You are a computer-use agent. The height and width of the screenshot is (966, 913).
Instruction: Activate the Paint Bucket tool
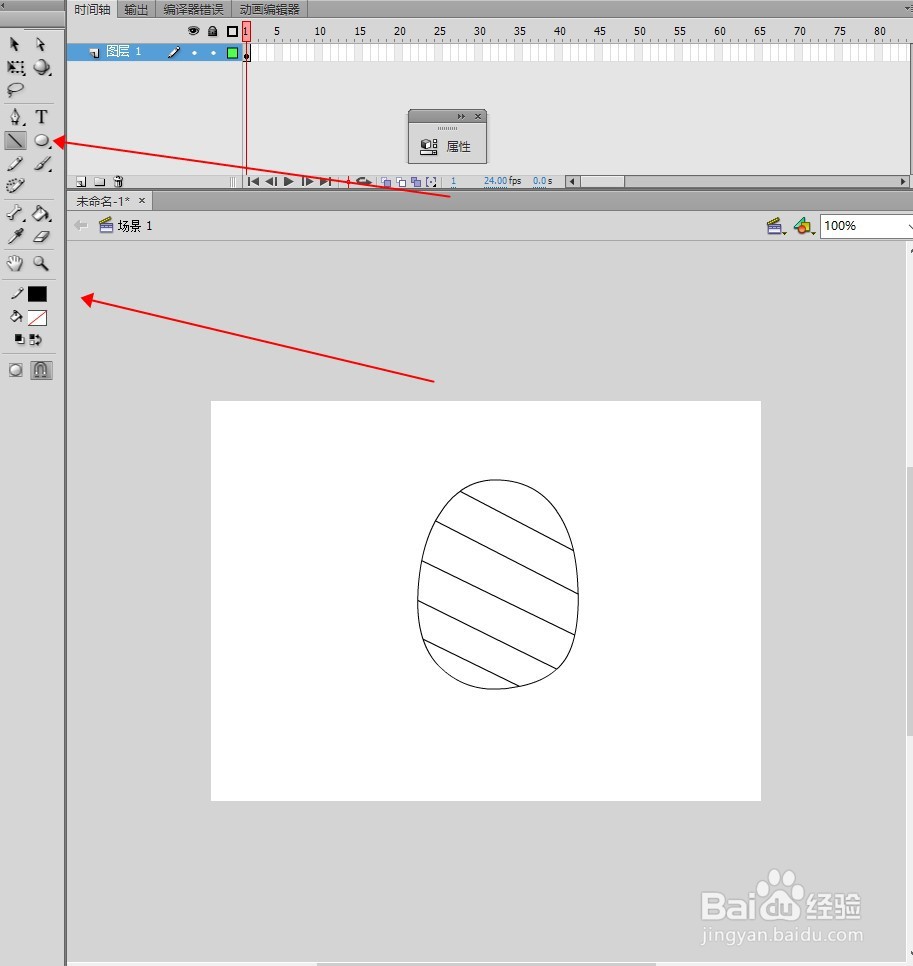(41, 213)
